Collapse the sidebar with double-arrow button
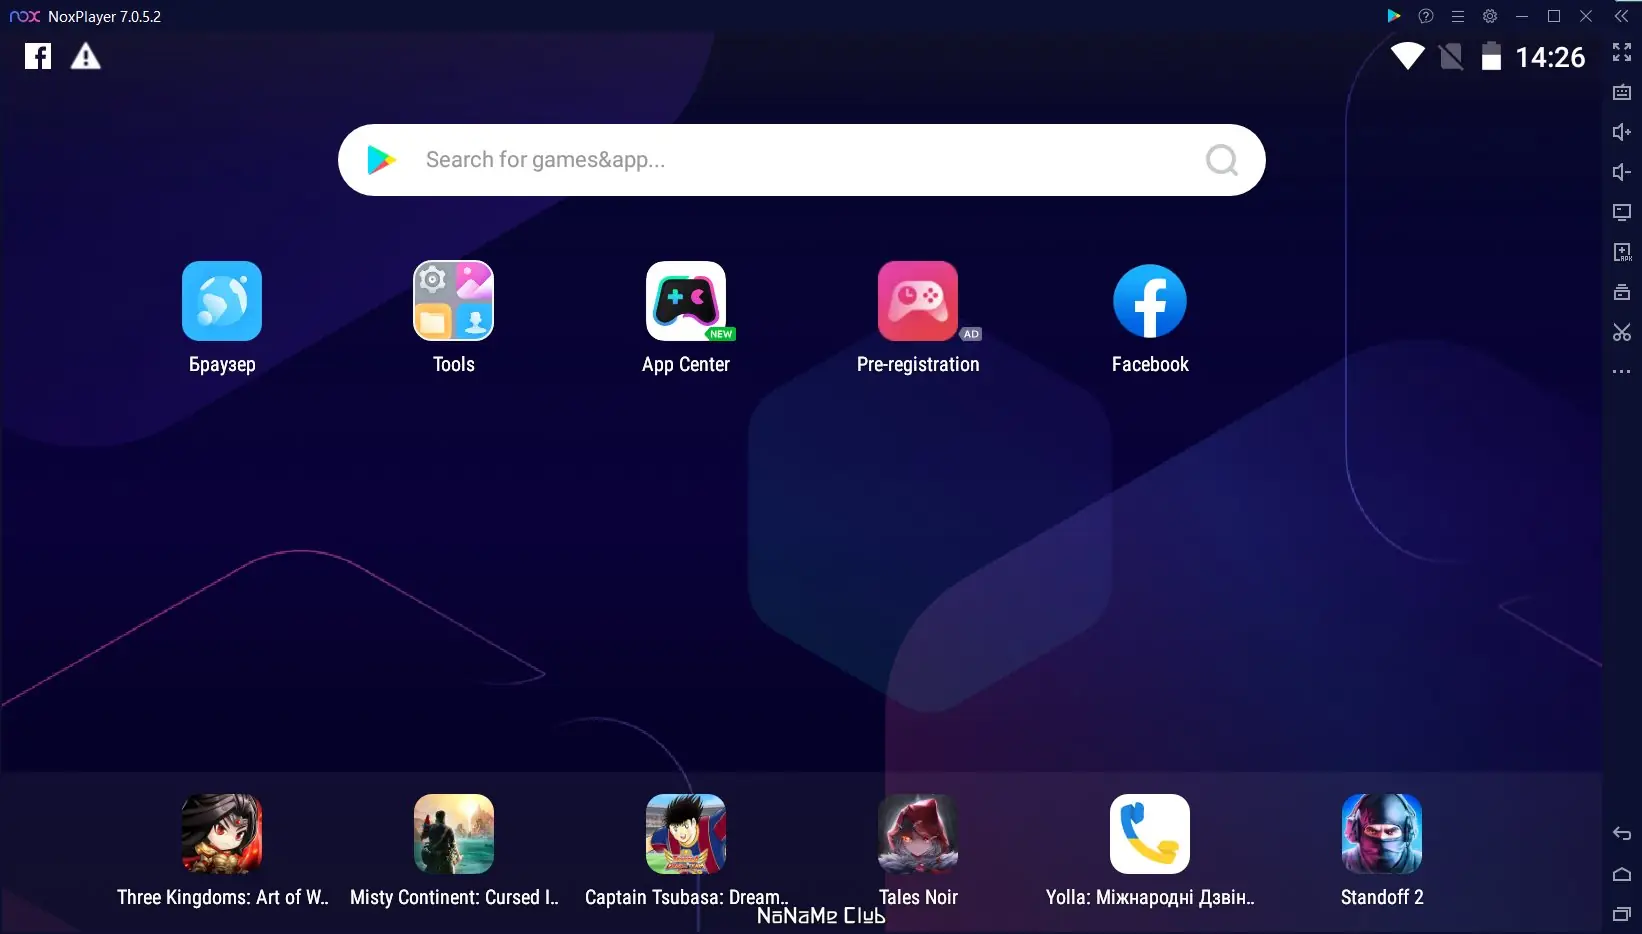 1622,16
